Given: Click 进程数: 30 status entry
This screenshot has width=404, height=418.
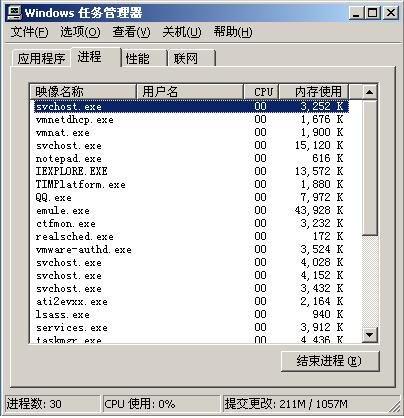Looking at the screenshot, I should [52, 404].
